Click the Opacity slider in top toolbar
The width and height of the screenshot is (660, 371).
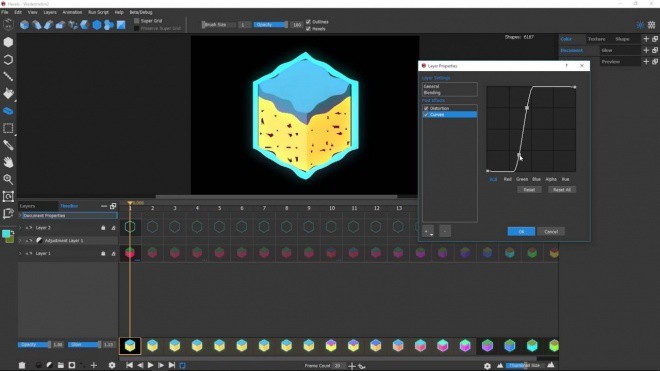click(271, 25)
